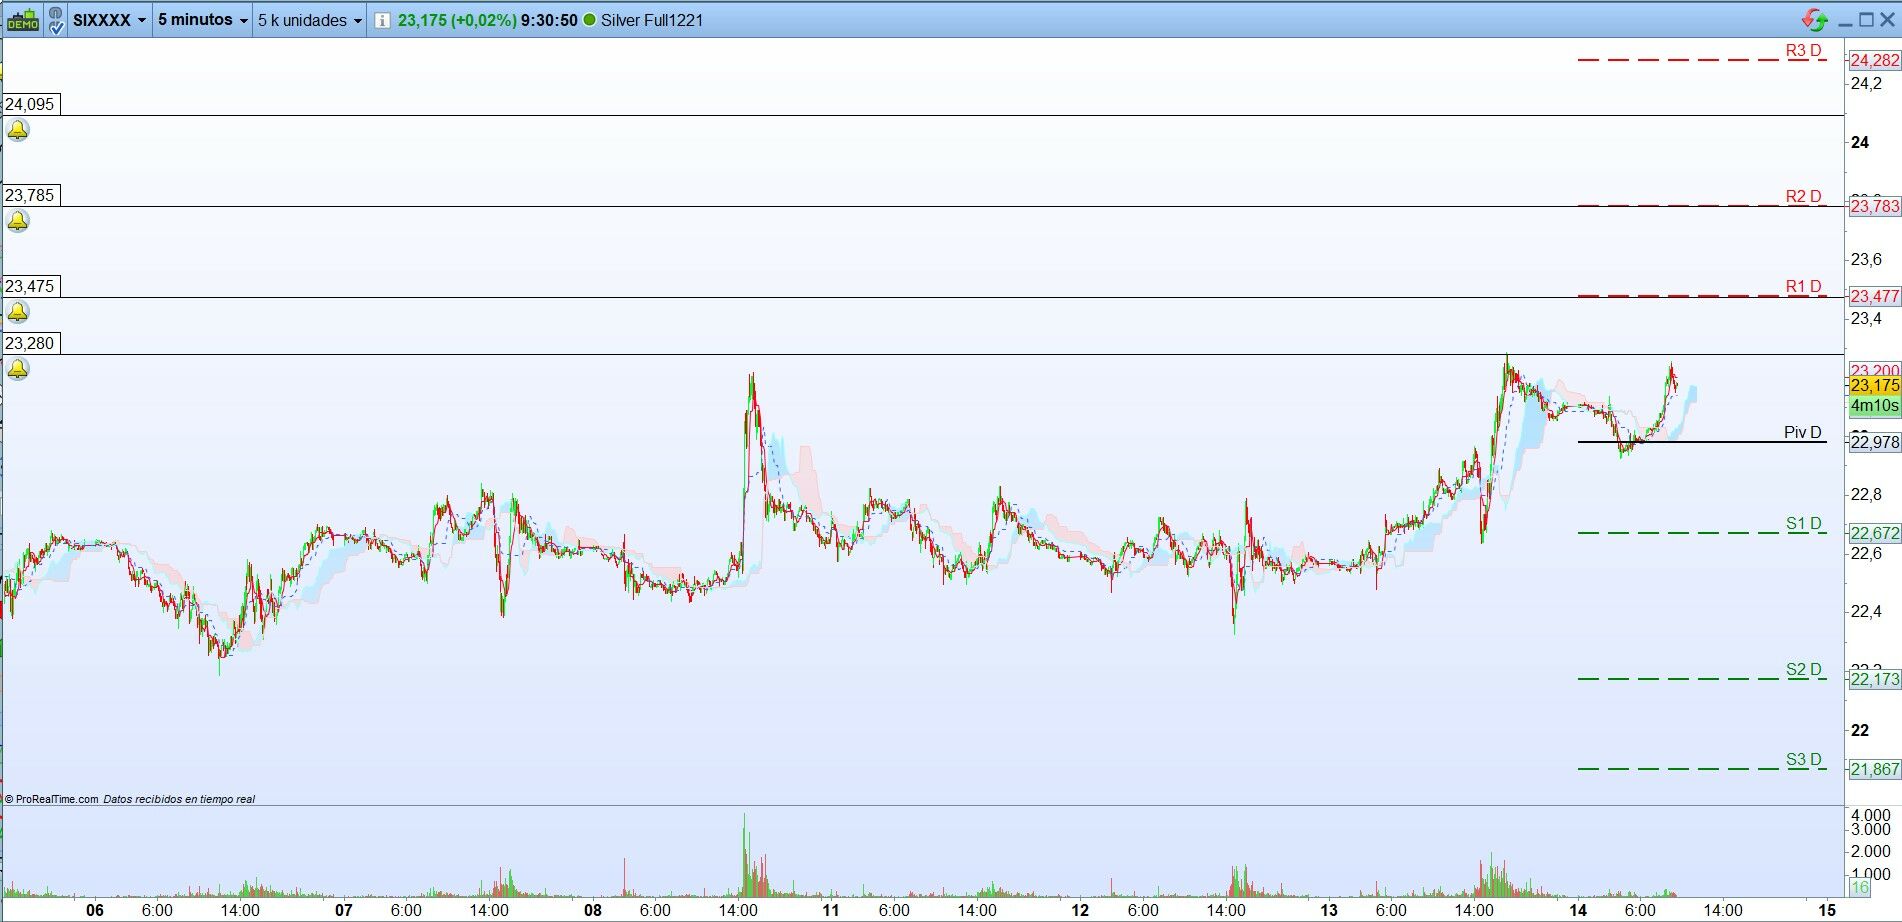Click the yellow 23,175 current price tag
Screen dimensions: 1902x922
point(1873,386)
